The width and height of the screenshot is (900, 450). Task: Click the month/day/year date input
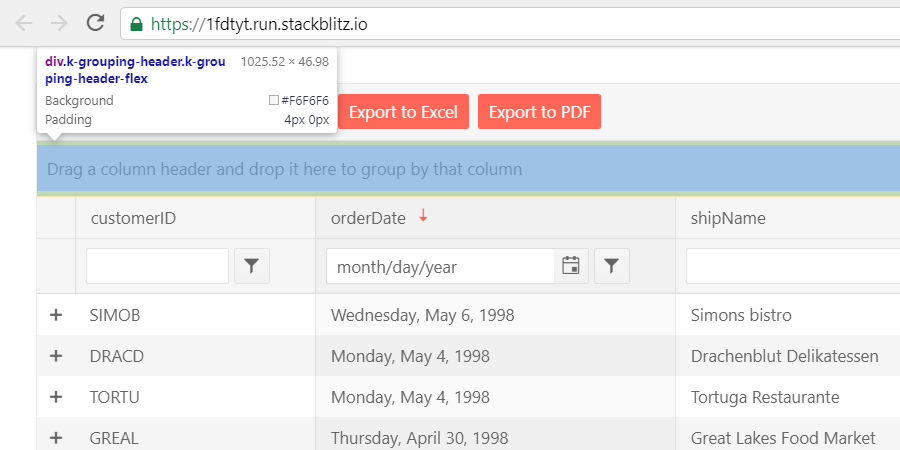pyautogui.click(x=440, y=266)
